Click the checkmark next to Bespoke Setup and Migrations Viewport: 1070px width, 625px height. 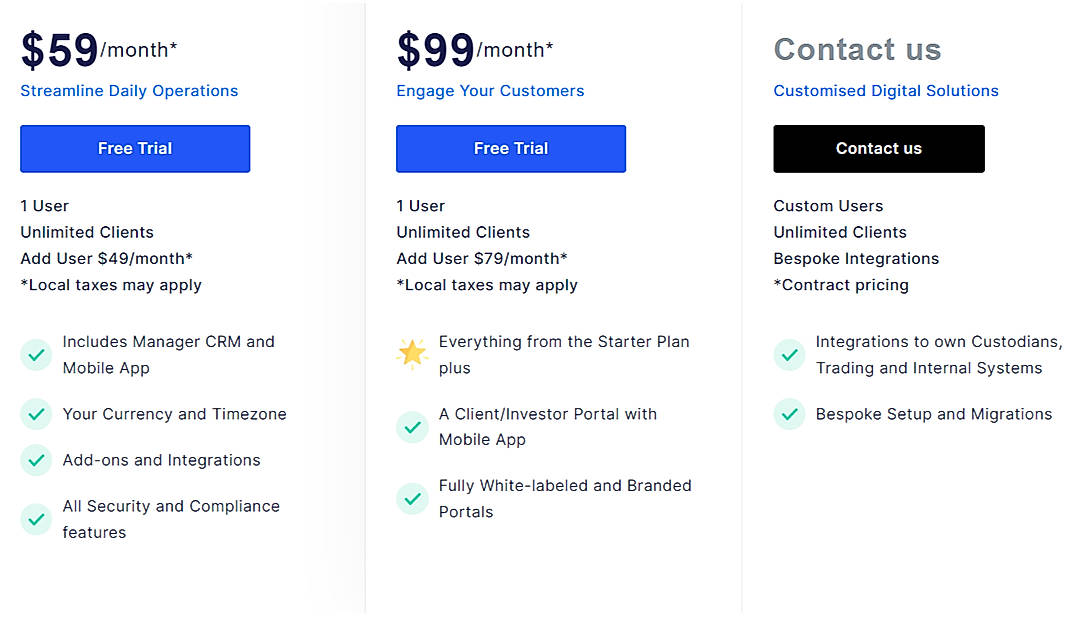788,414
